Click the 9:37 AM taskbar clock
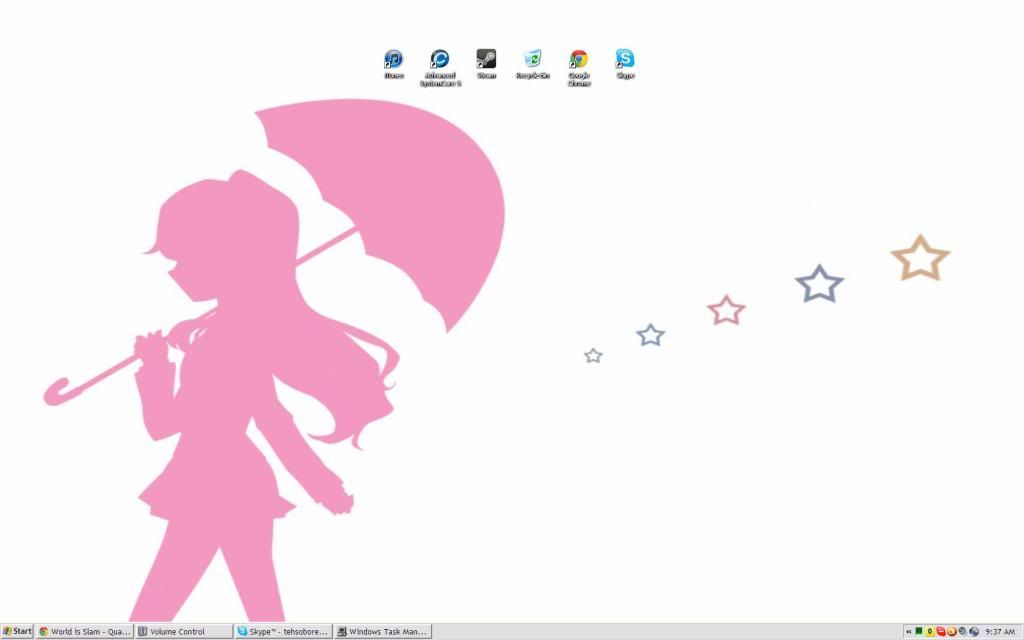This screenshot has height=640, width=1024. coord(1001,632)
